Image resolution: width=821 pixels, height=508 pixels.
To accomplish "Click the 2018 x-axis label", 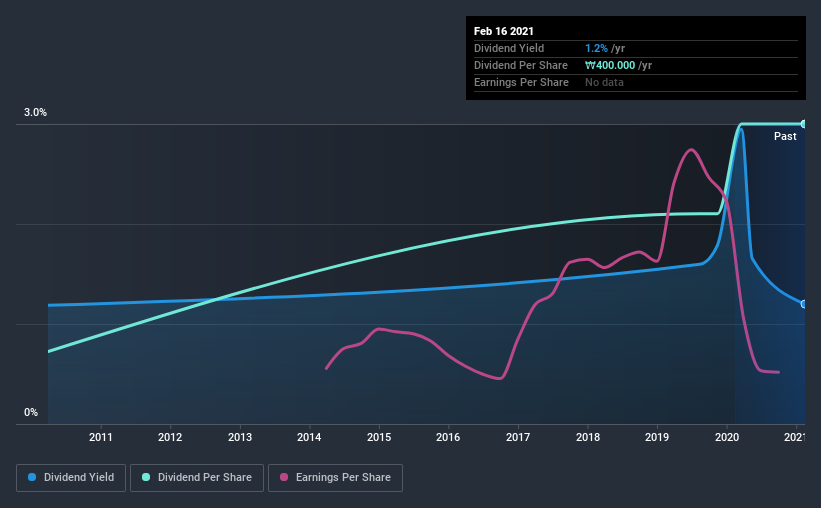I will coord(588,437).
